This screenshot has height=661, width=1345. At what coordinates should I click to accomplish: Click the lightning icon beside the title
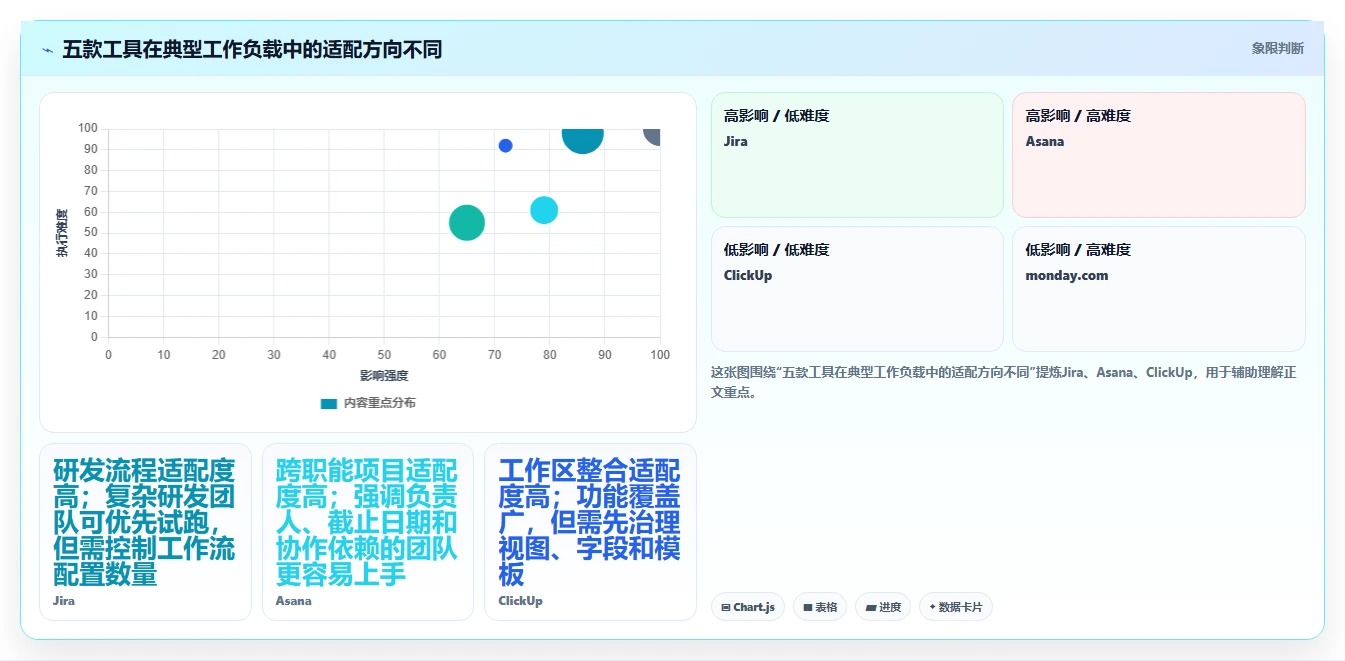pos(48,50)
